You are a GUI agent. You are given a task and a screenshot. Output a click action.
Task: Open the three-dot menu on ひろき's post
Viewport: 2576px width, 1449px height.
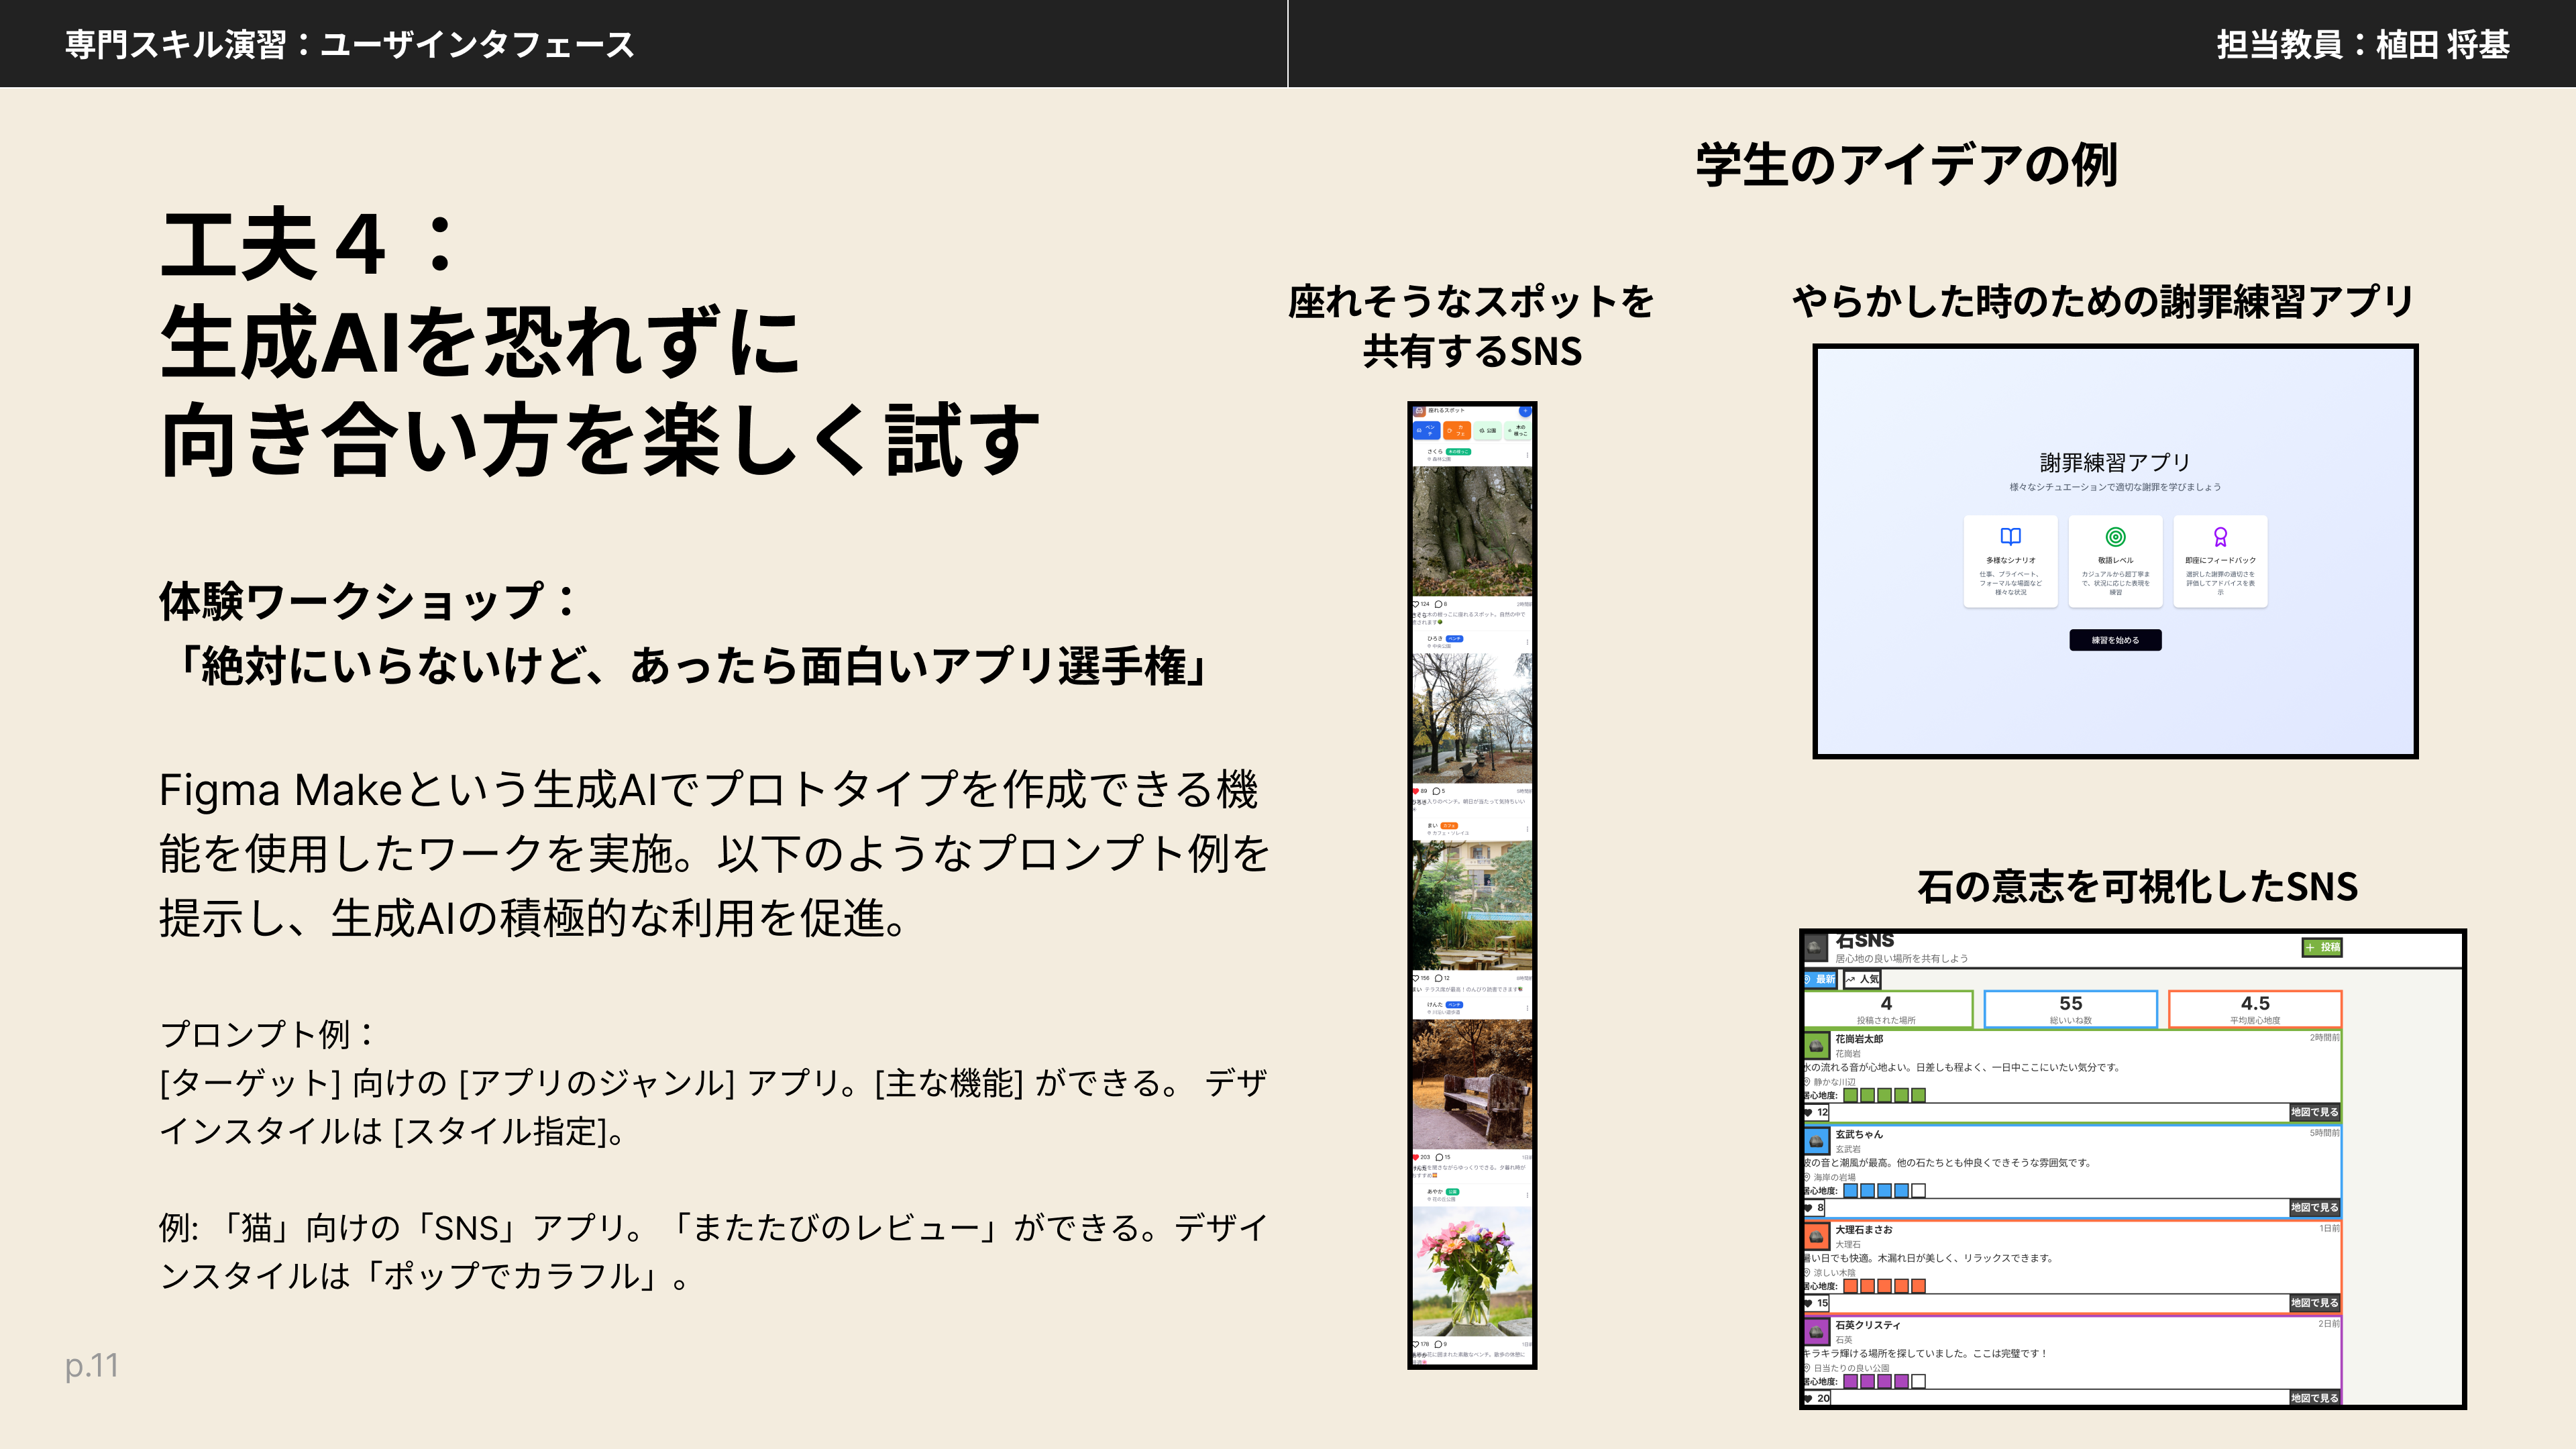coord(1528,642)
